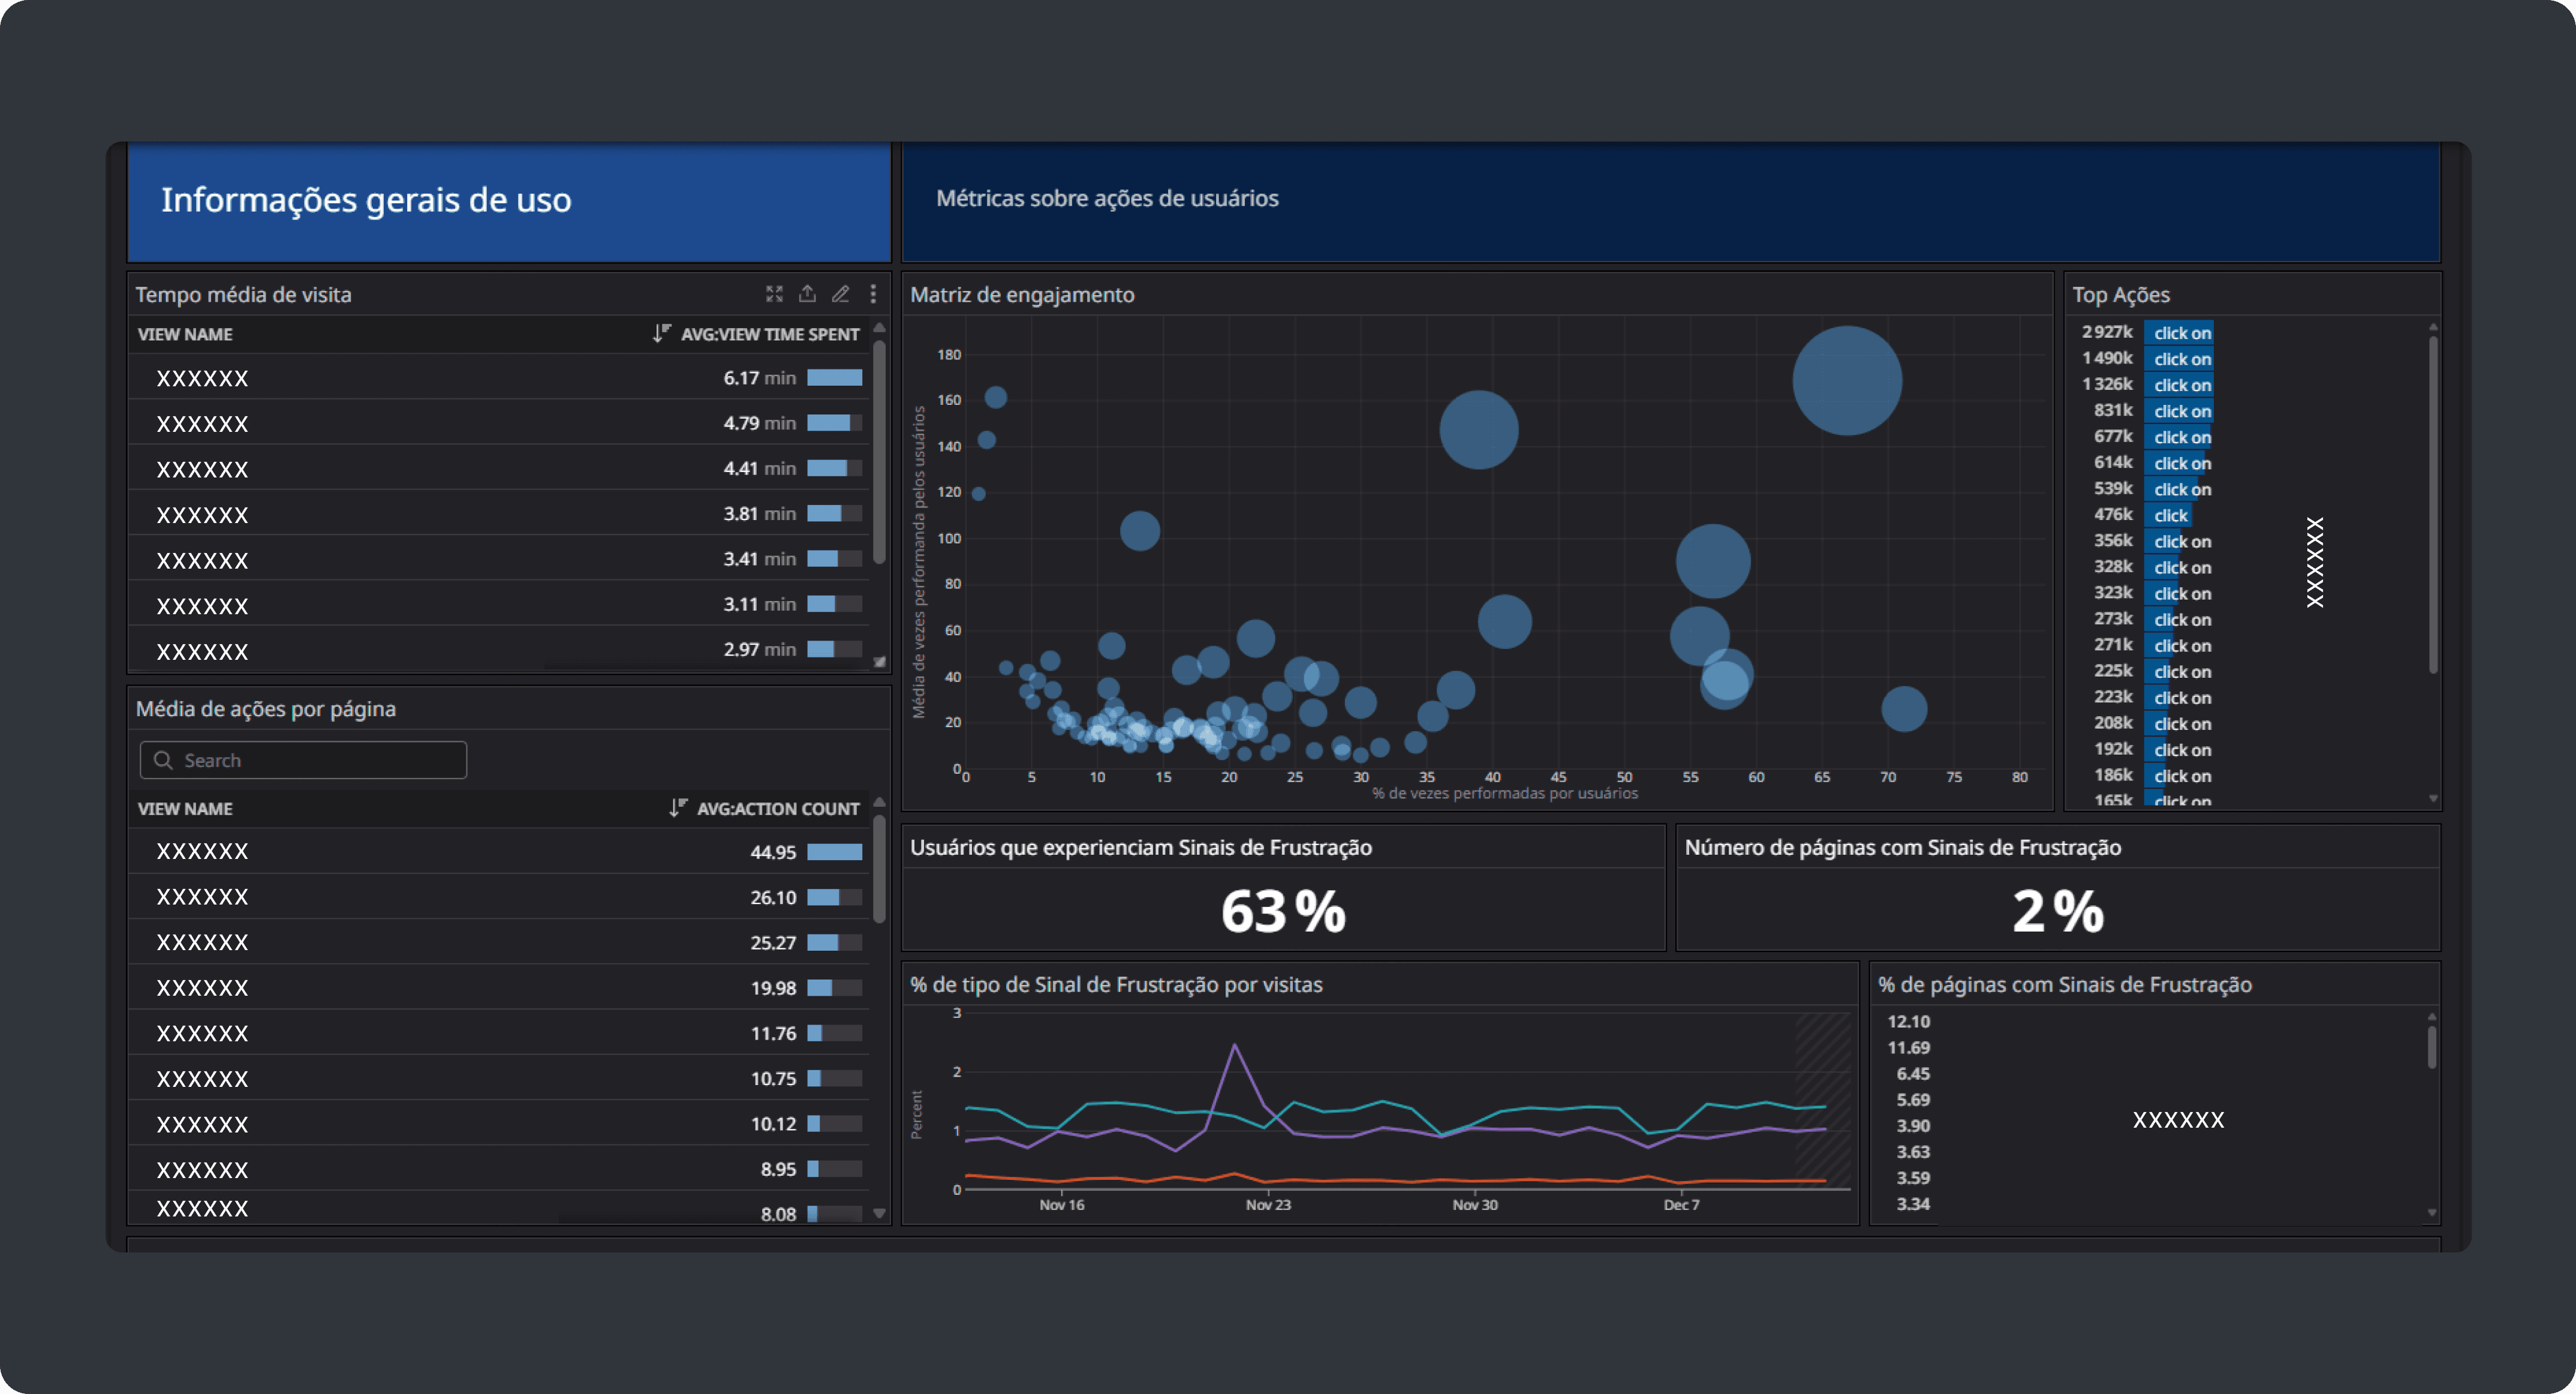Viewport: 2576px width, 1394px height.
Task: Select the row with 4.41 min
Action: click(x=499, y=467)
